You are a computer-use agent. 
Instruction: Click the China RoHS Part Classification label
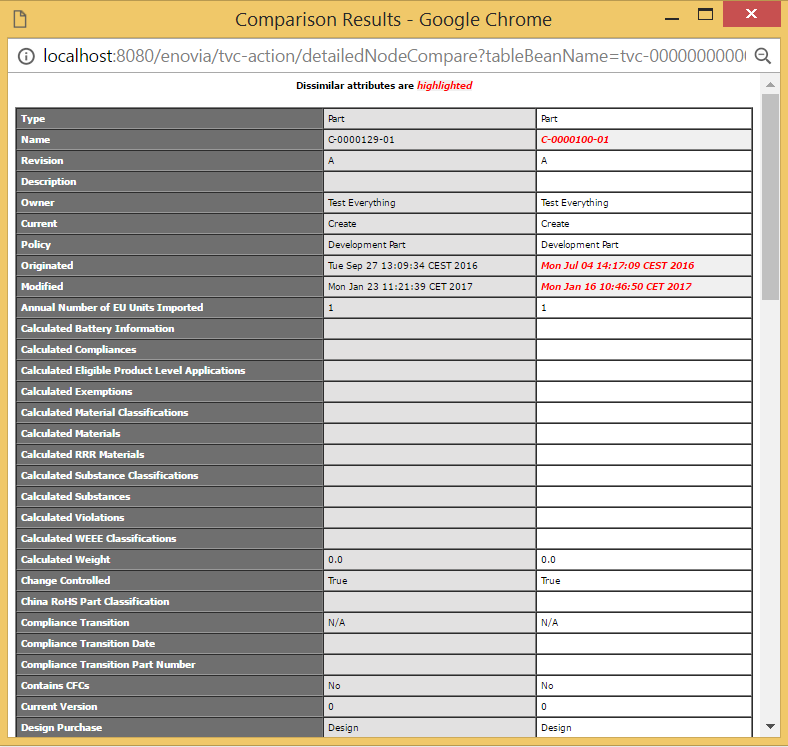(95, 602)
